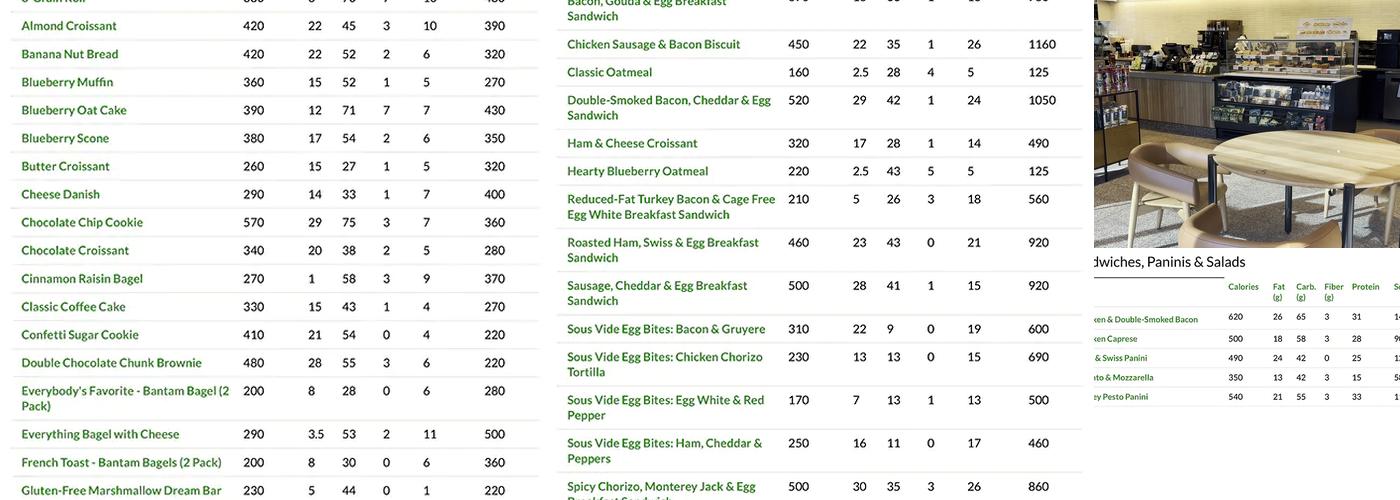The width and height of the screenshot is (1400, 500).
Task: Click the Butter Croissant link
Action: [x=66, y=166]
